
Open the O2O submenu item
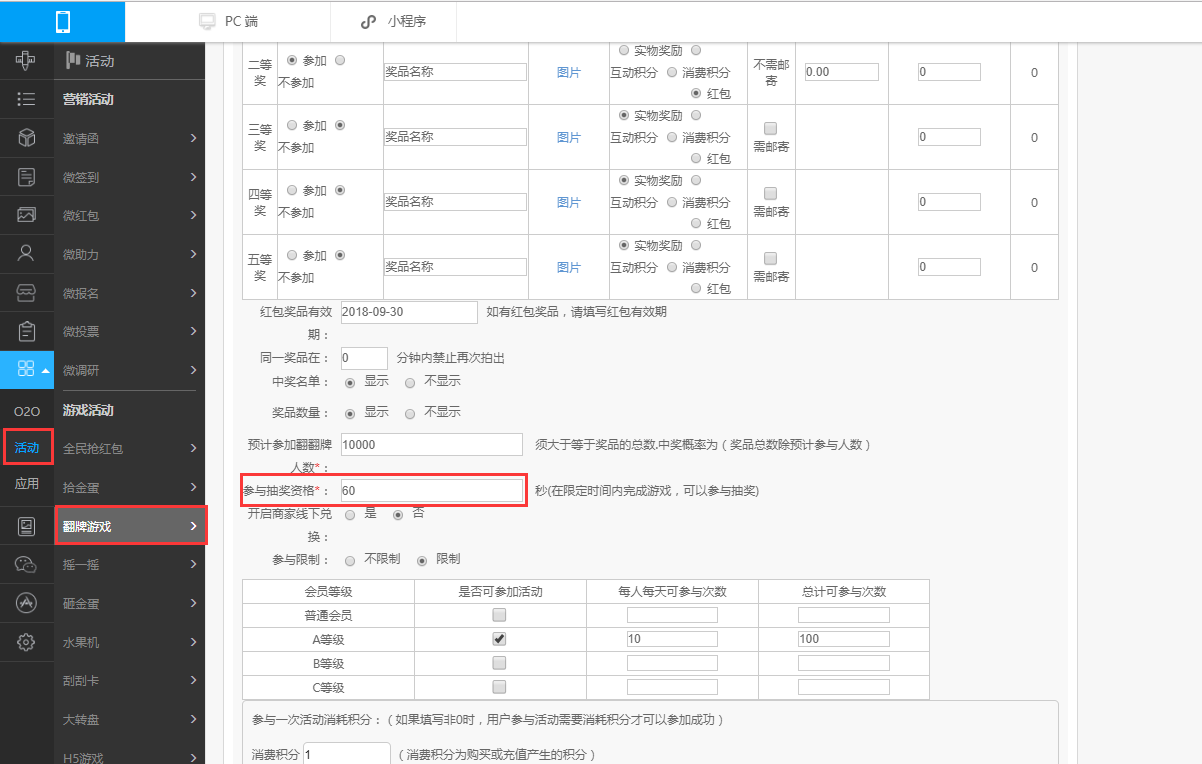click(x=27, y=411)
